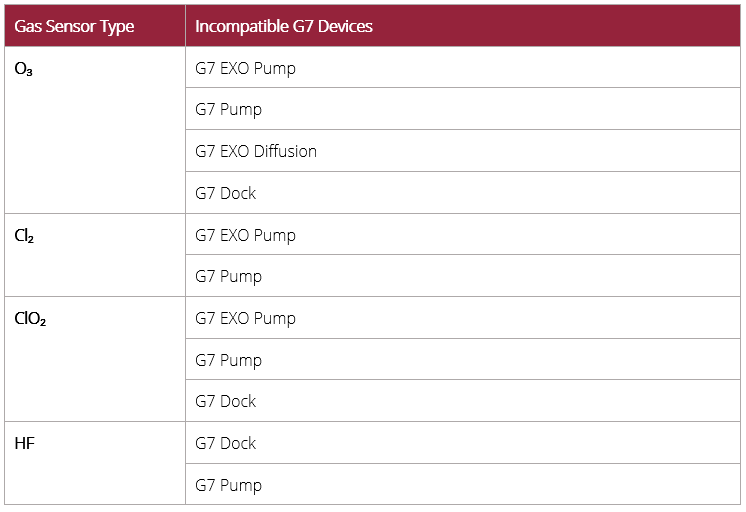The height and width of the screenshot is (512, 746).
Task: Select the O₃ gas sensor cell
Action: (24, 69)
